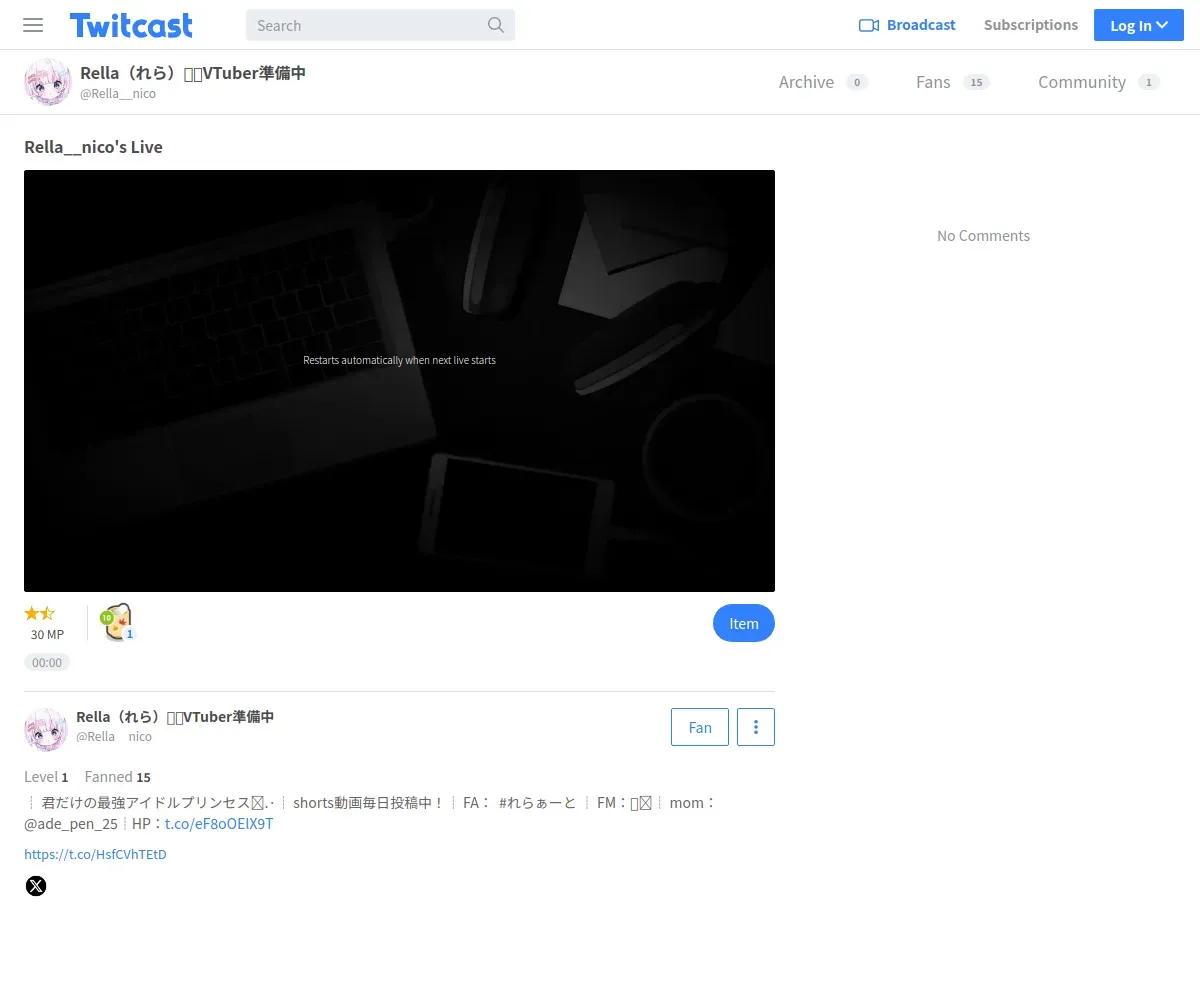
Task: Click the Broadcast camera icon
Action: [x=869, y=25]
